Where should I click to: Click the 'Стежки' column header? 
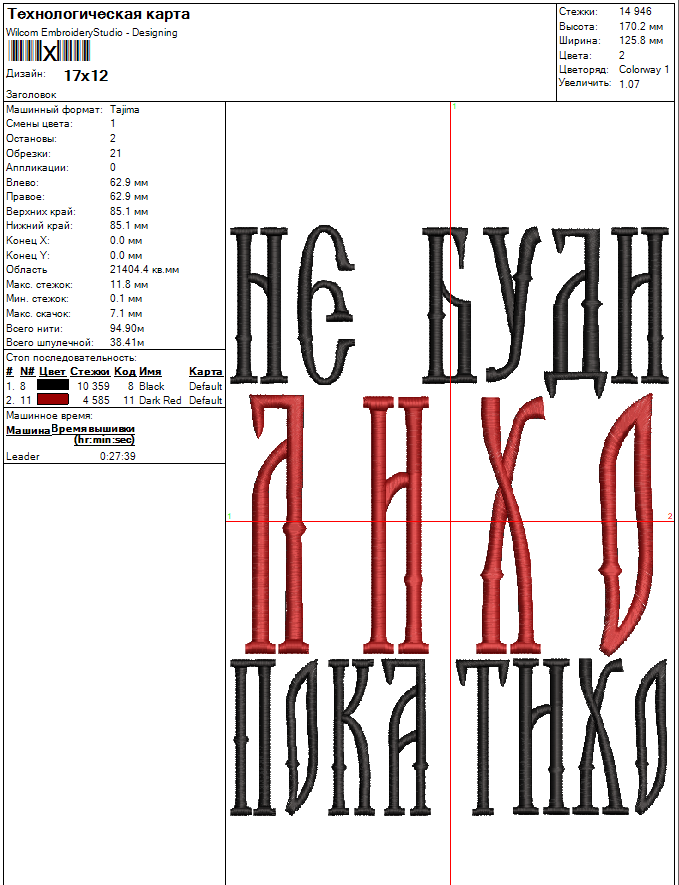(90, 372)
